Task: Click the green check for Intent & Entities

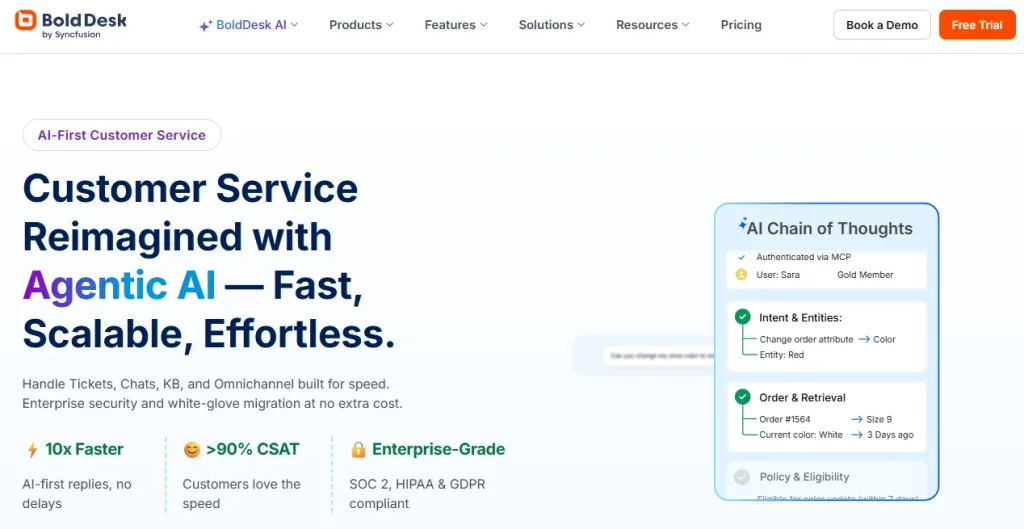Action: pyautogui.click(x=742, y=317)
